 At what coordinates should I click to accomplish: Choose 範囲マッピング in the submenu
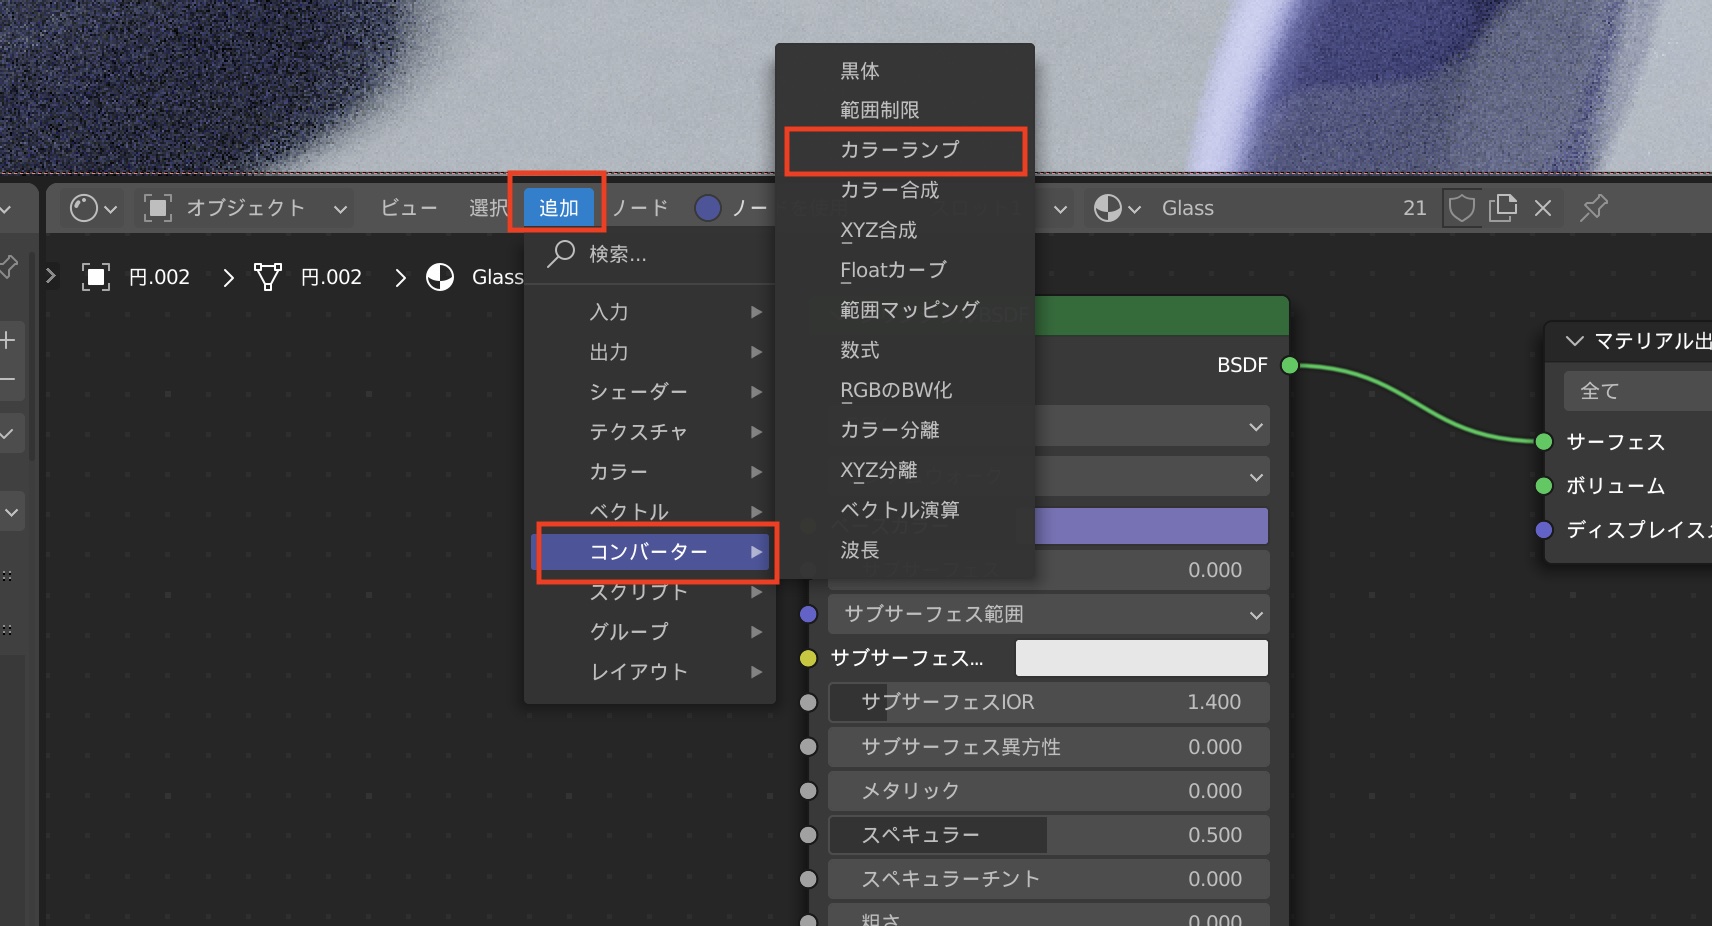909,310
